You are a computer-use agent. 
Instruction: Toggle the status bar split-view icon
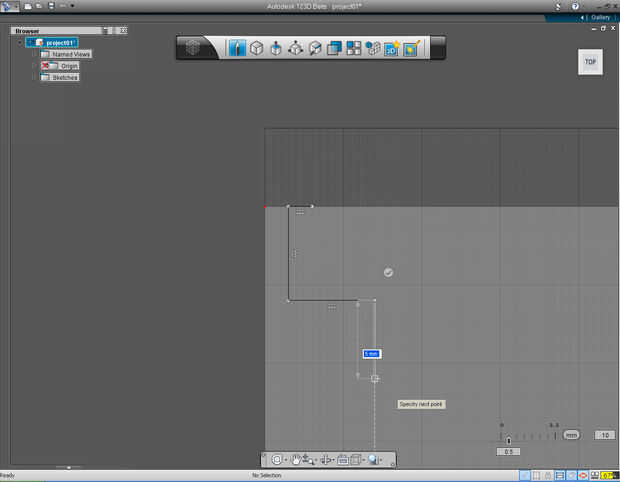coord(594,475)
